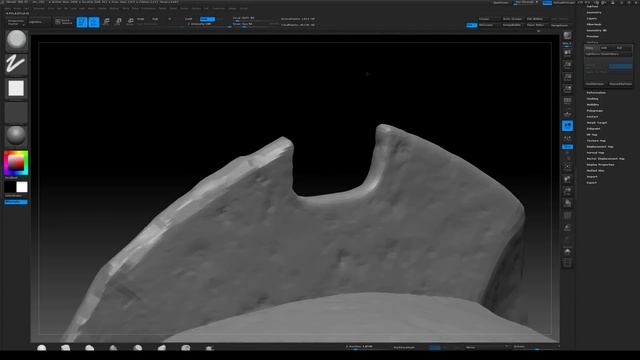
Task: Expand the FiberMesh subpalette
Action: [594, 24]
